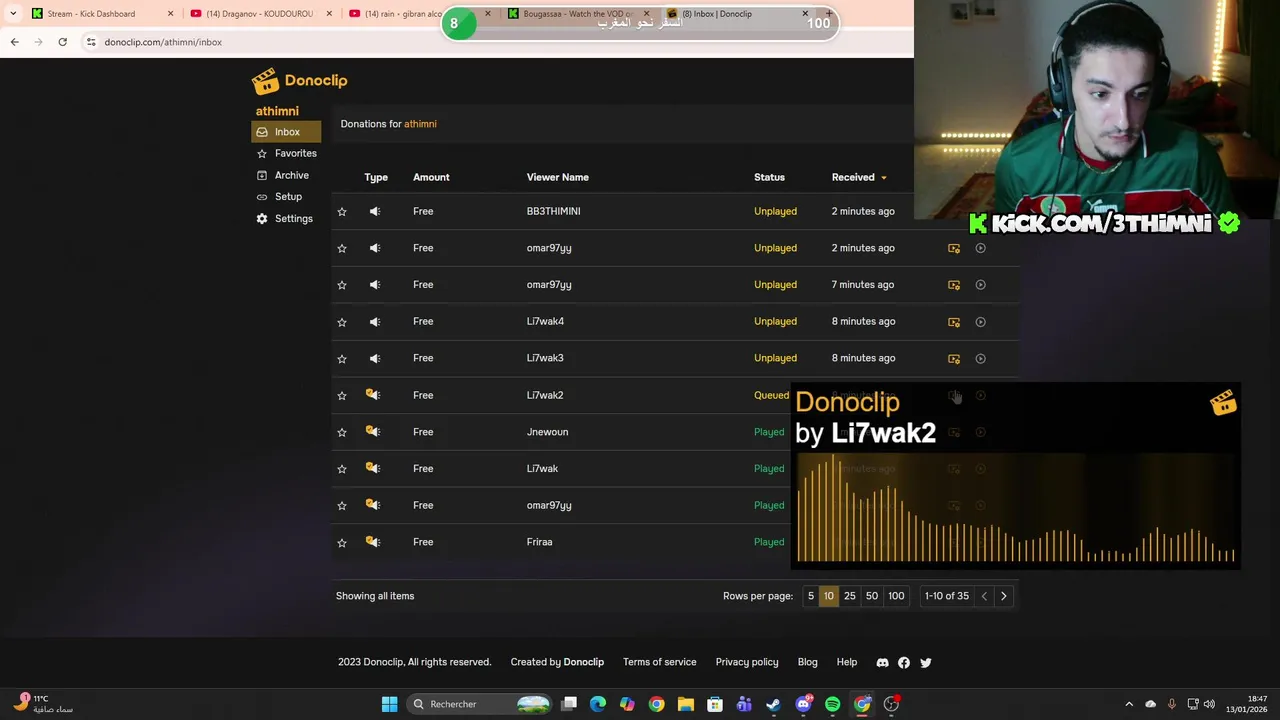Viewport: 1280px width, 720px height.
Task: Sort by the Status column header
Action: pos(769,177)
